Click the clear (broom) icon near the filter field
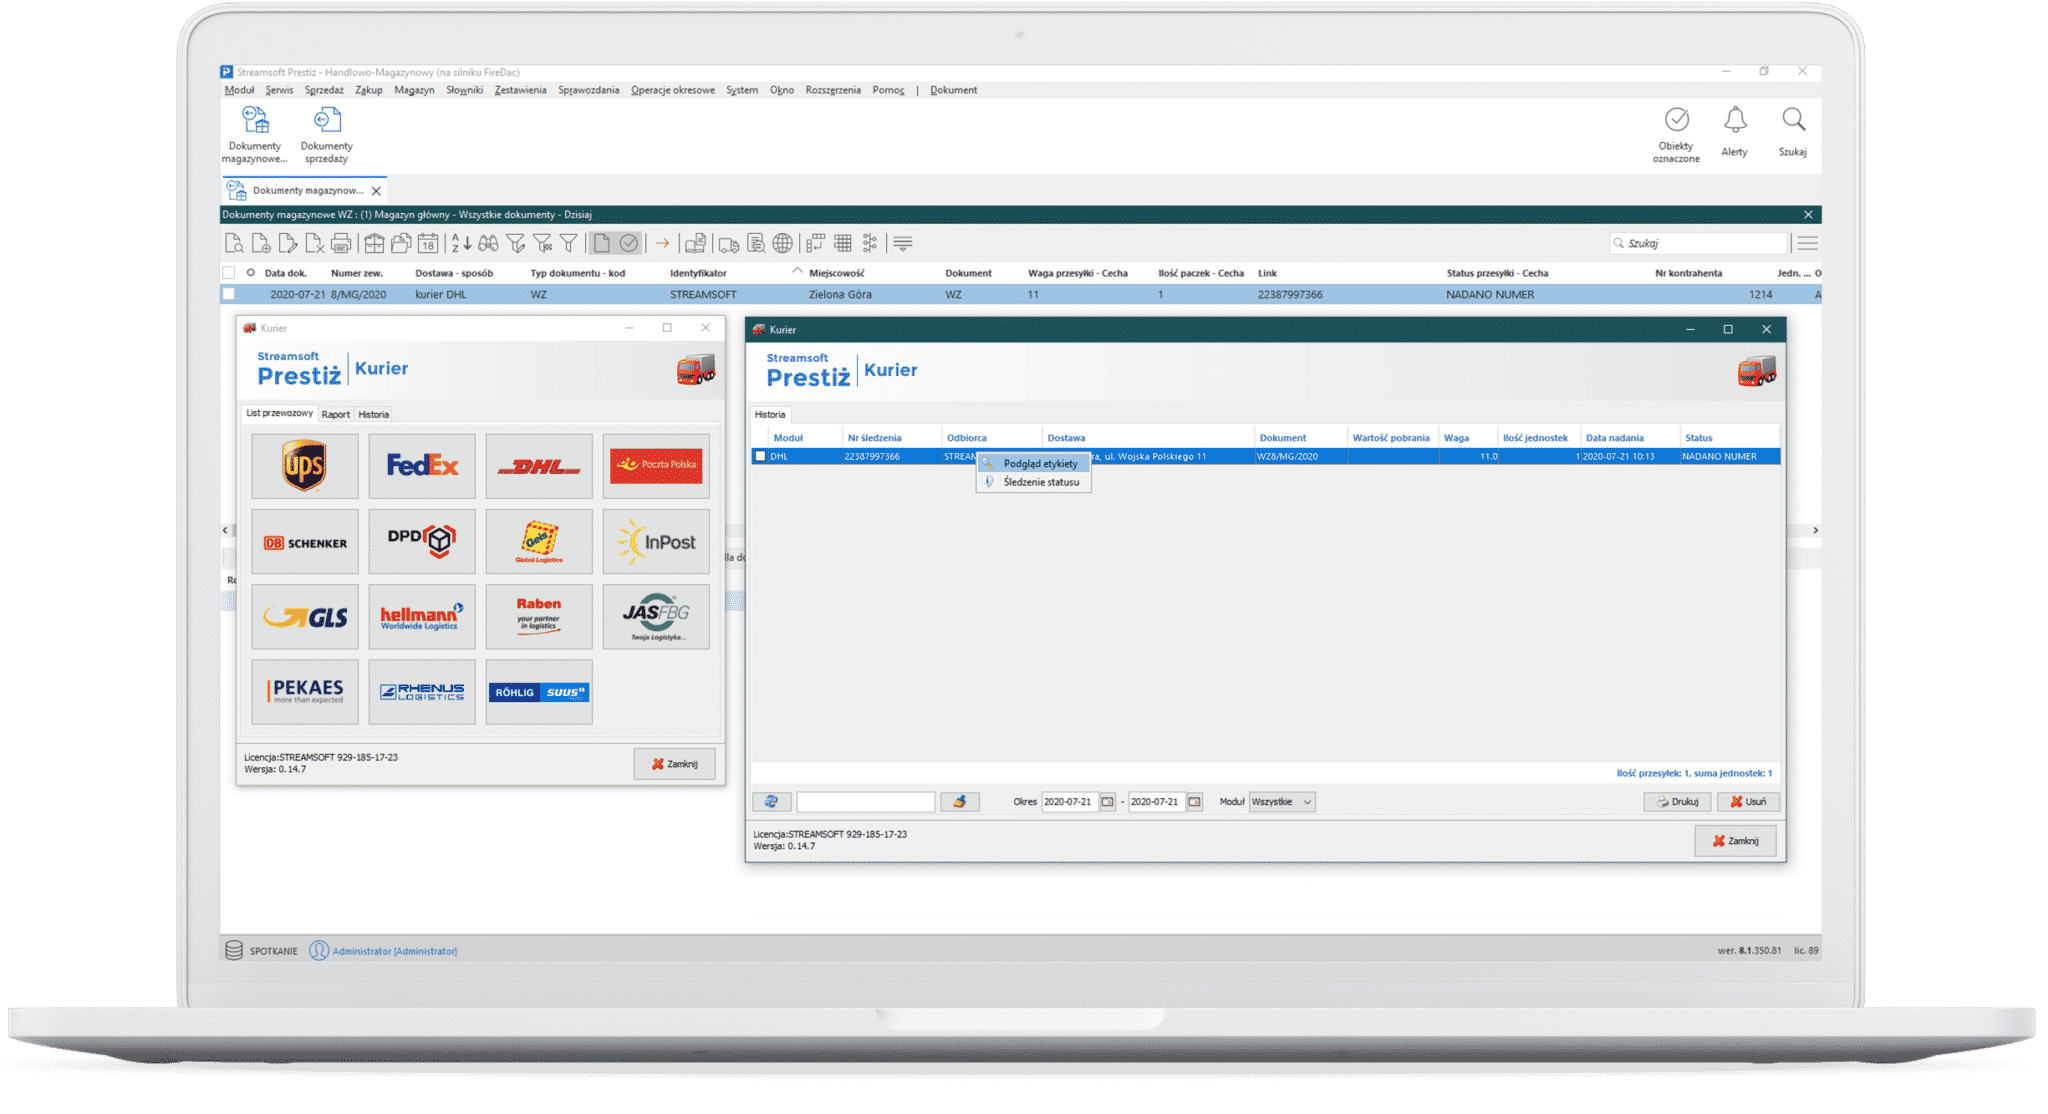Image resolution: width=2048 pixels, height=1114 pixels. point(963,800)
